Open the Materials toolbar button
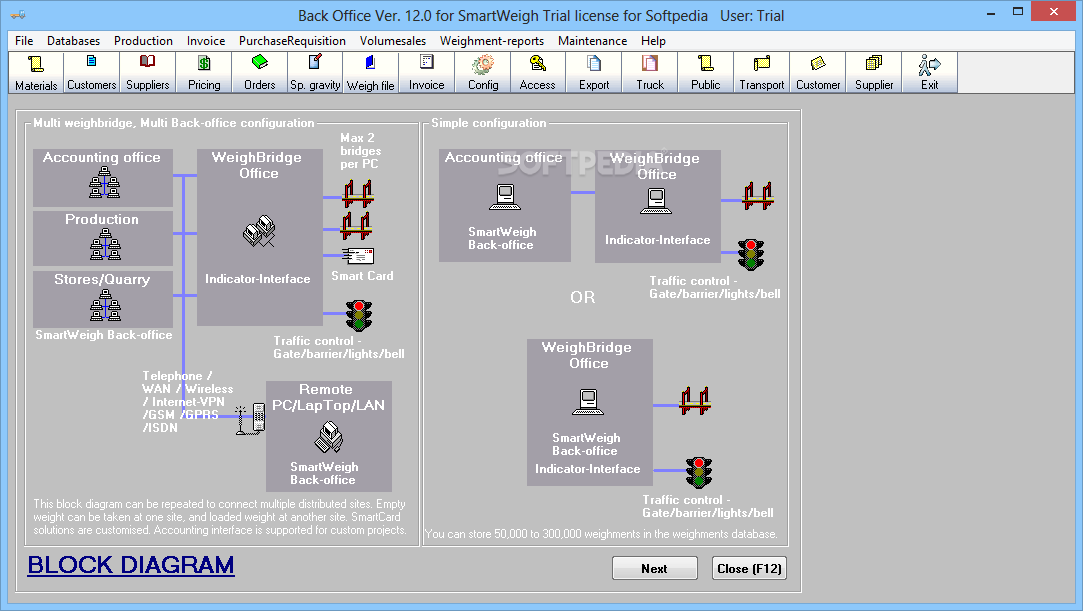Viewport: 1083px width, 611px height. [36, 72]
